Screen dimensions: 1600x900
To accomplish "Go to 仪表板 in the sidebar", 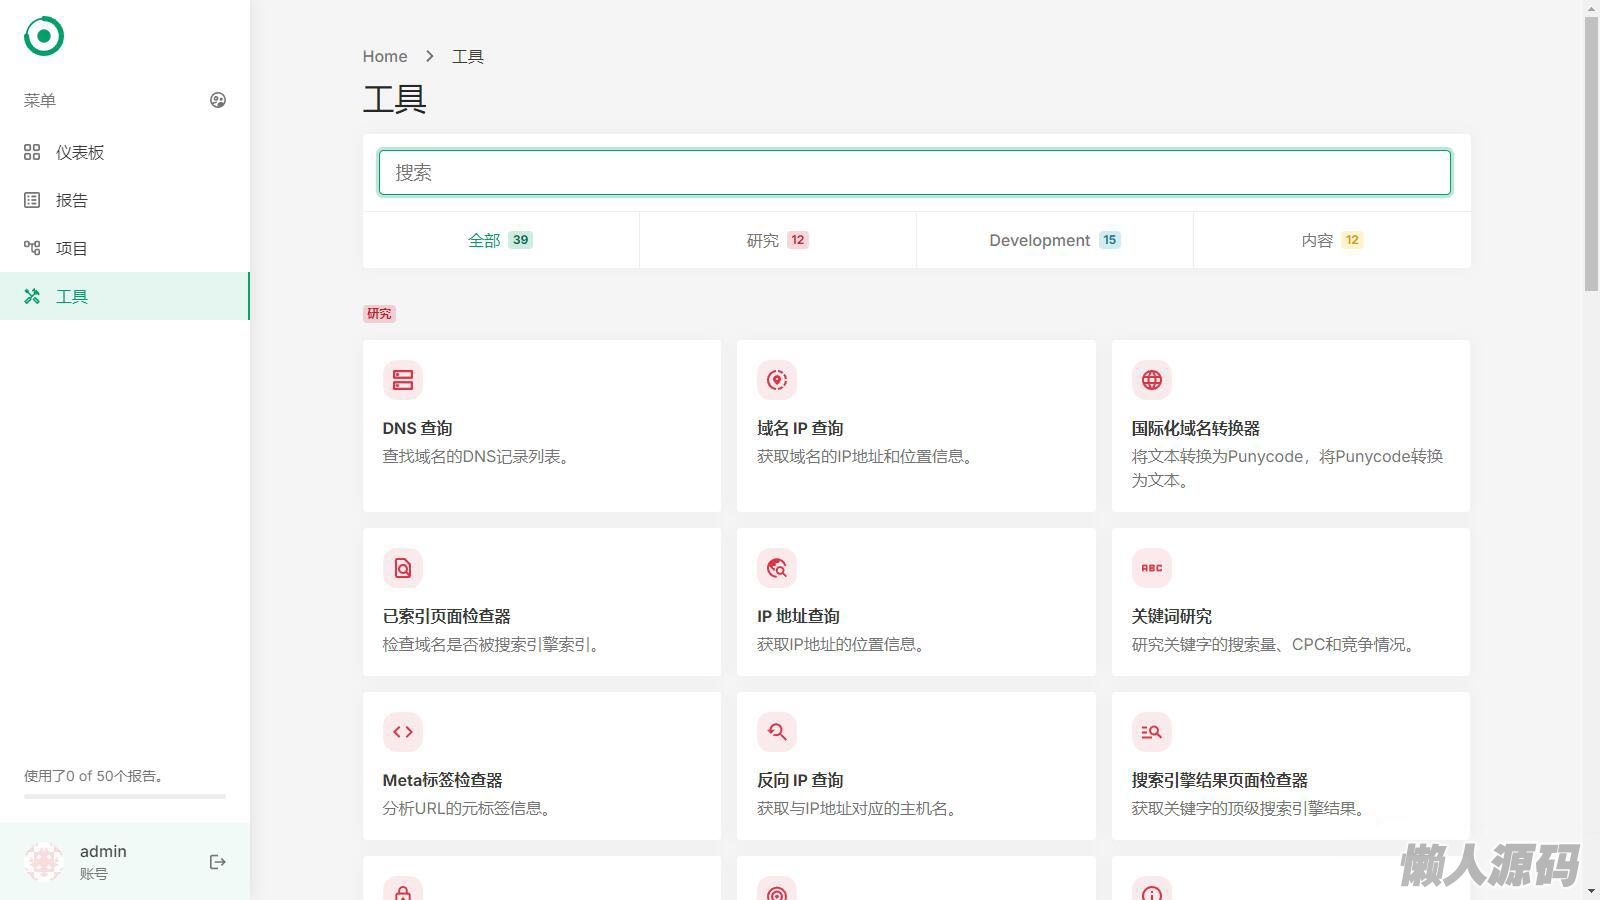I will pyautogui.click(x=80, y=152).
